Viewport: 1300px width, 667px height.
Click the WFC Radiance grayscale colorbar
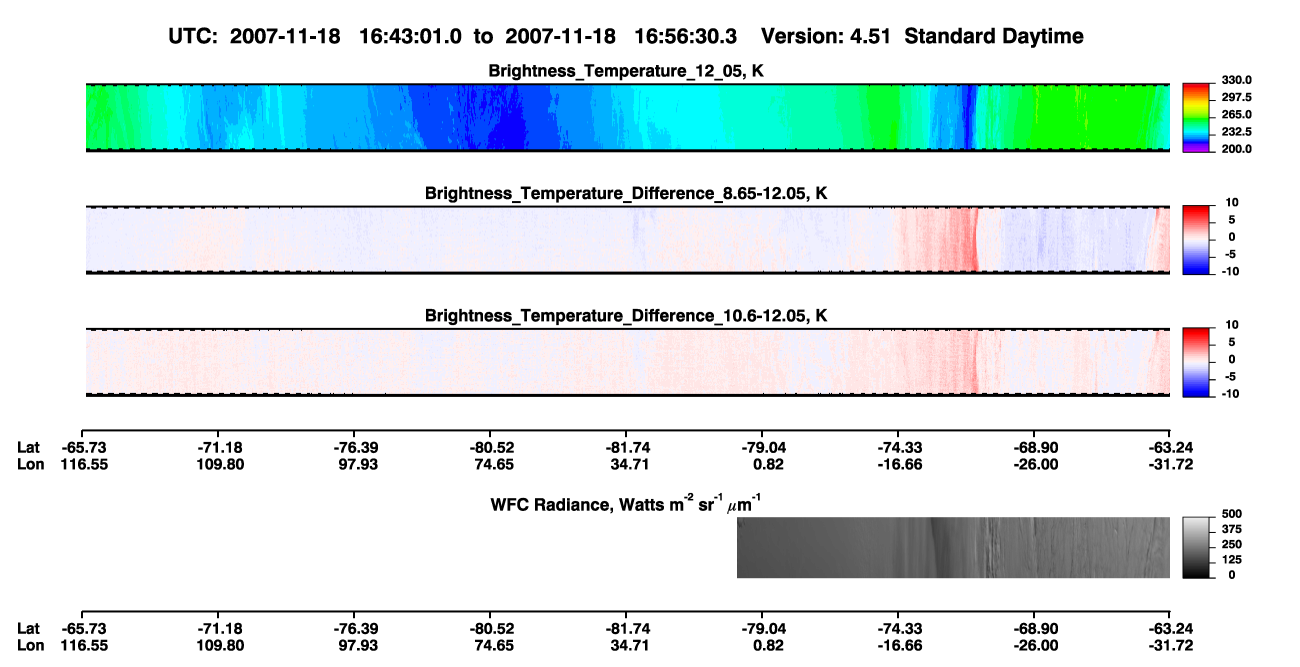pos(1195,547)
